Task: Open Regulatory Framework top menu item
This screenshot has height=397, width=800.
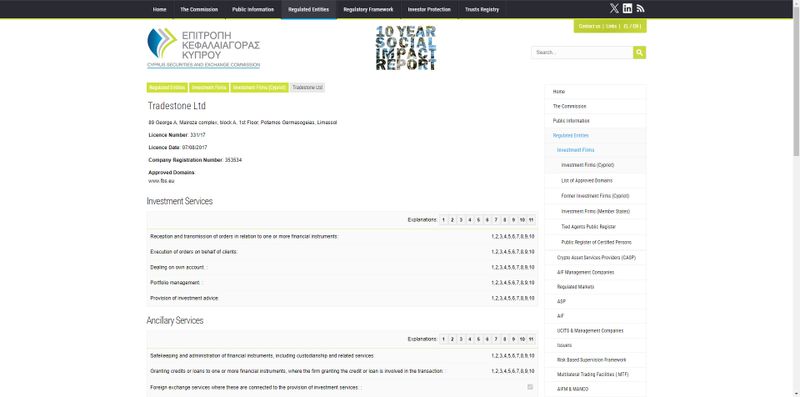Action: 368,9
